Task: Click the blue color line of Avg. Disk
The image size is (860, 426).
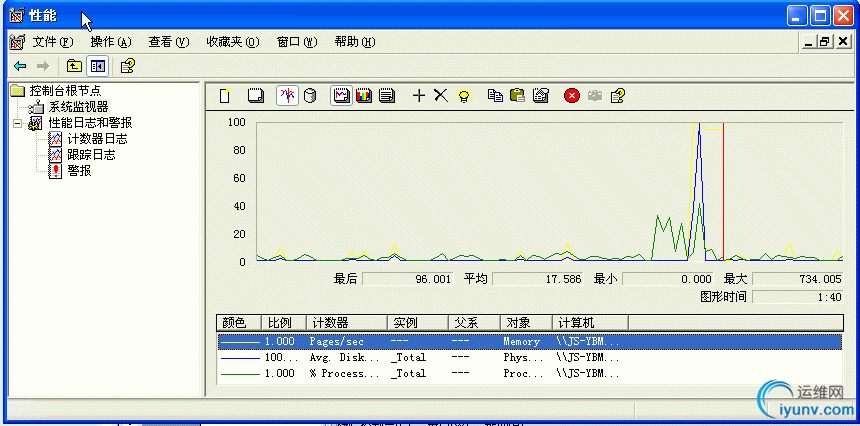Action: 240,357
